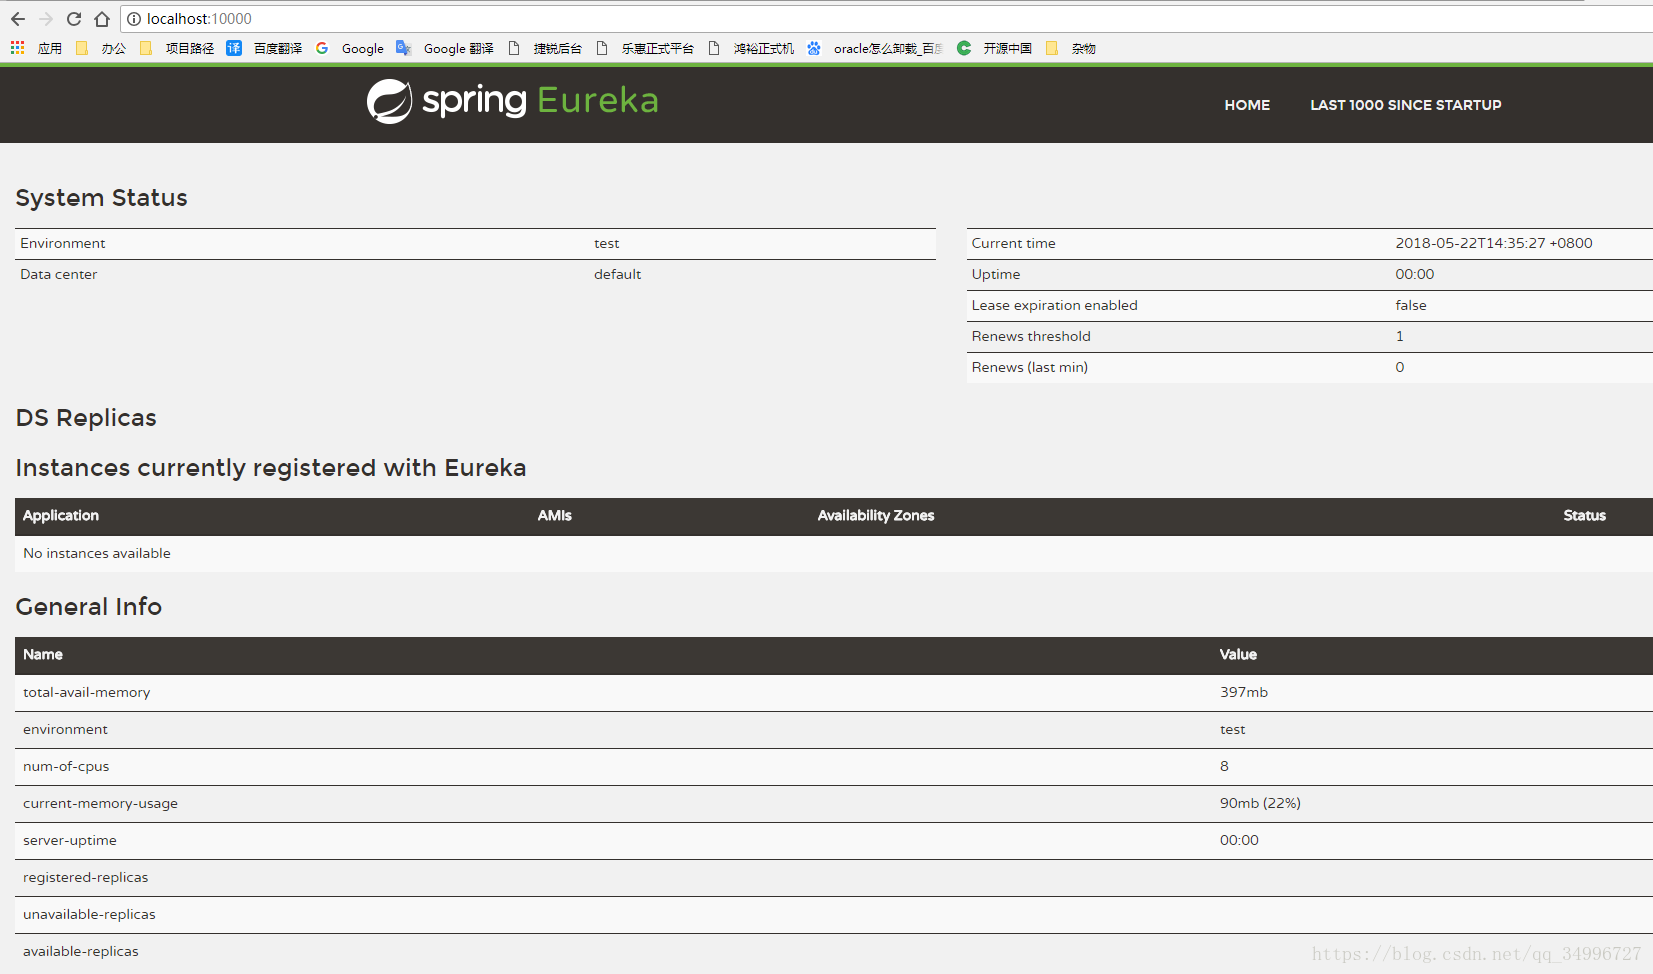Click the unavailable-replicas row name
Image resolution: width=1653 pixels, height=974 pixels.
point(89,914)
